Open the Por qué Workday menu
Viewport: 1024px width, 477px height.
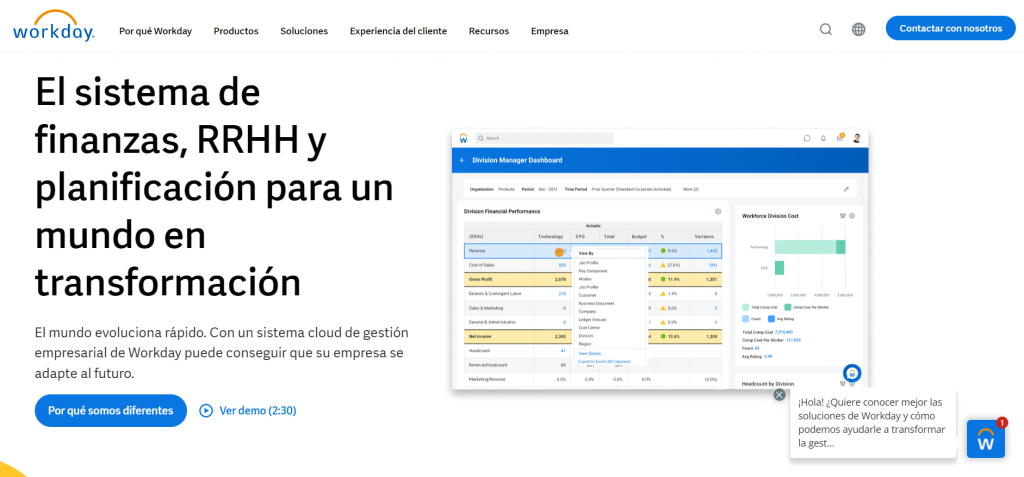[x=155, y=31]
